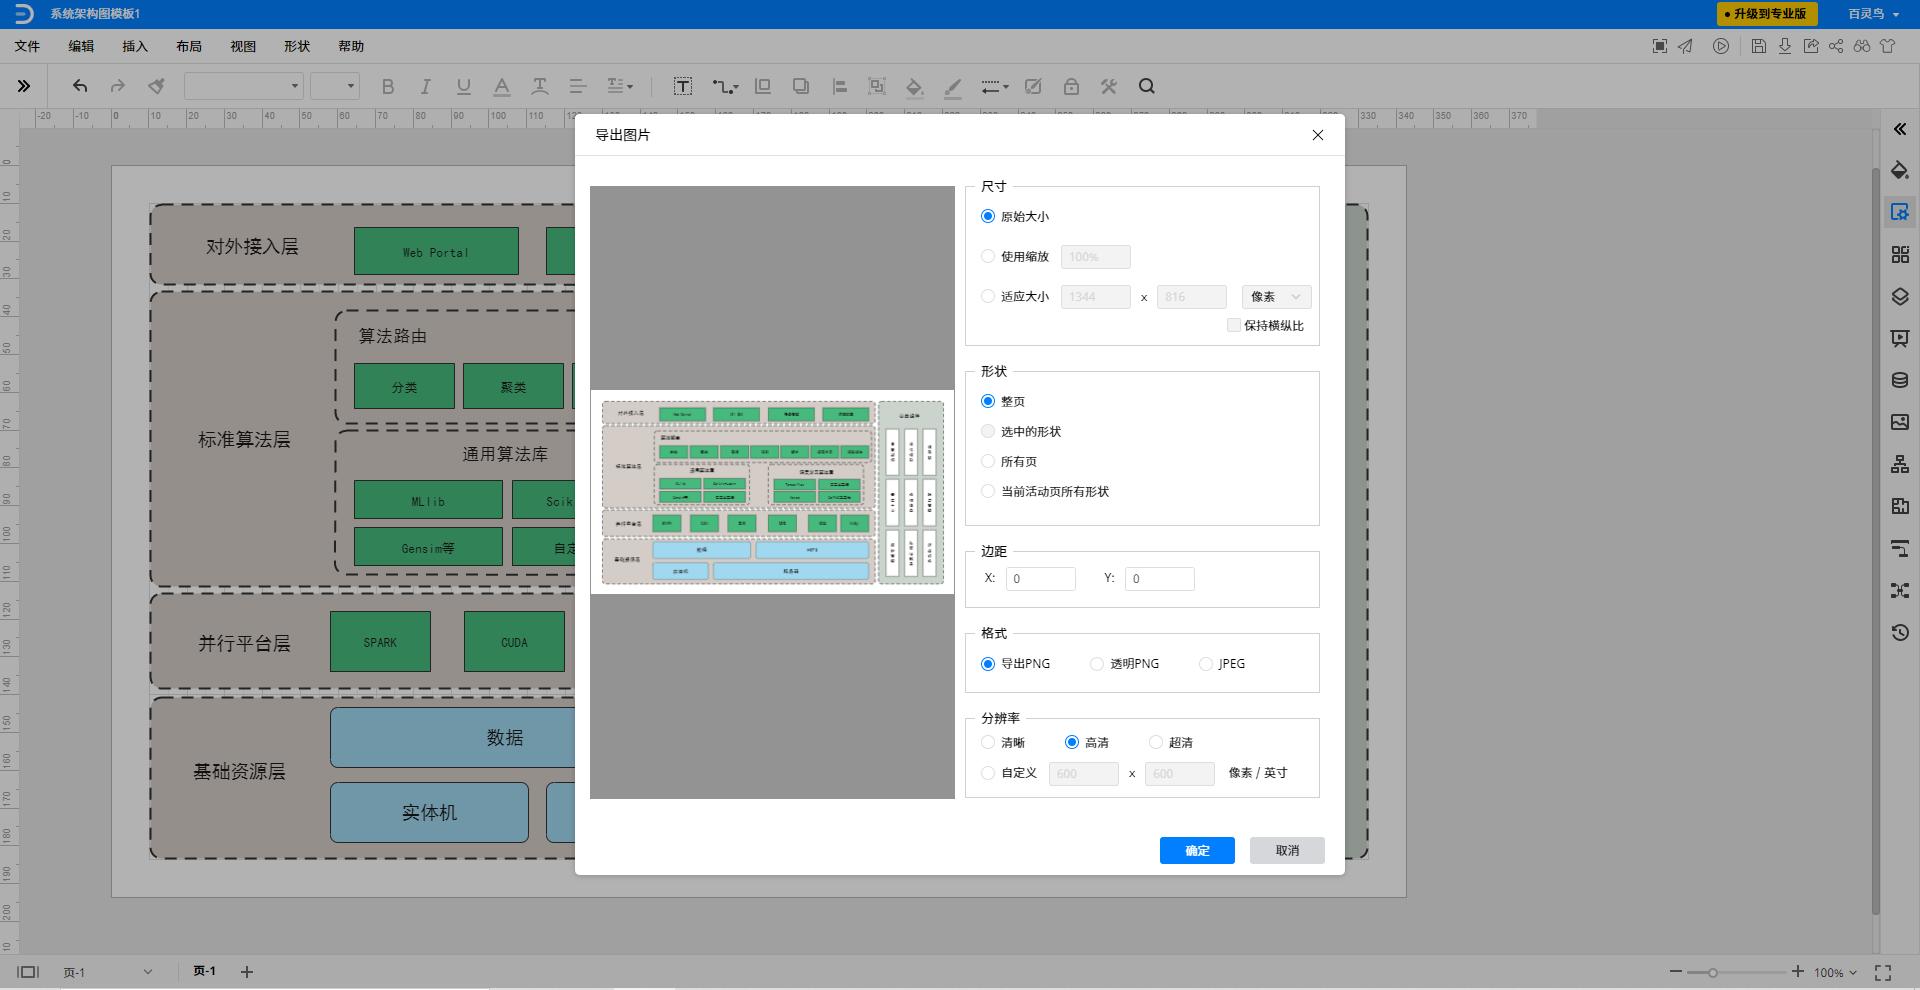Screen dimensions: 1920x990
Task: Open the image panel icon in right sidebar
Action: tap(1900, 423)
